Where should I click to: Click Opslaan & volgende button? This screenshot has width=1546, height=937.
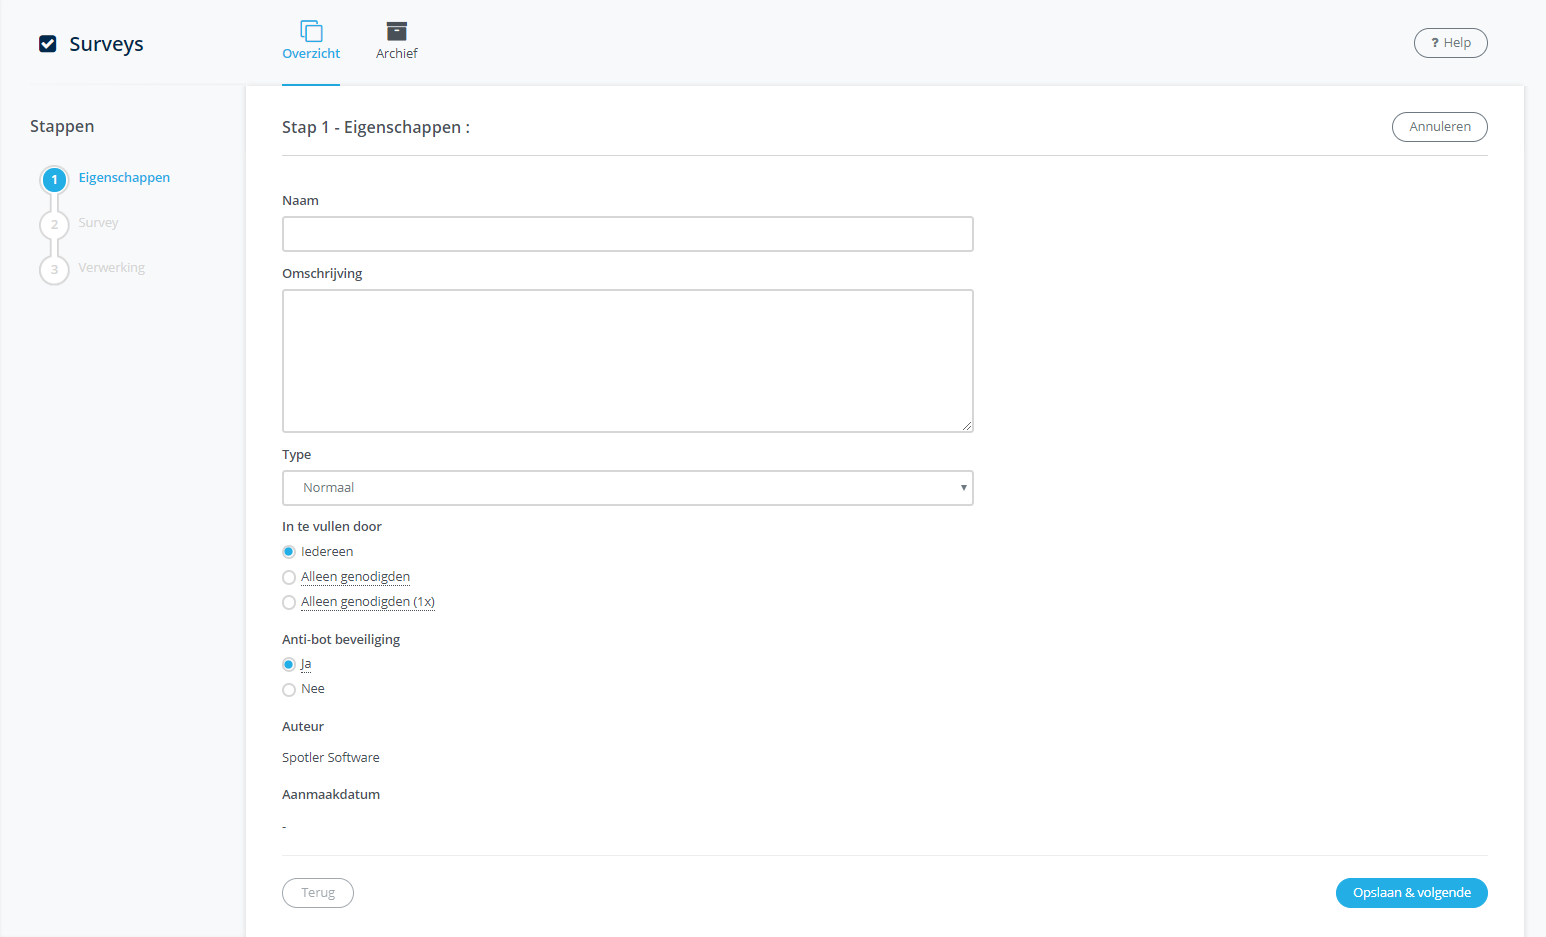1411,893
